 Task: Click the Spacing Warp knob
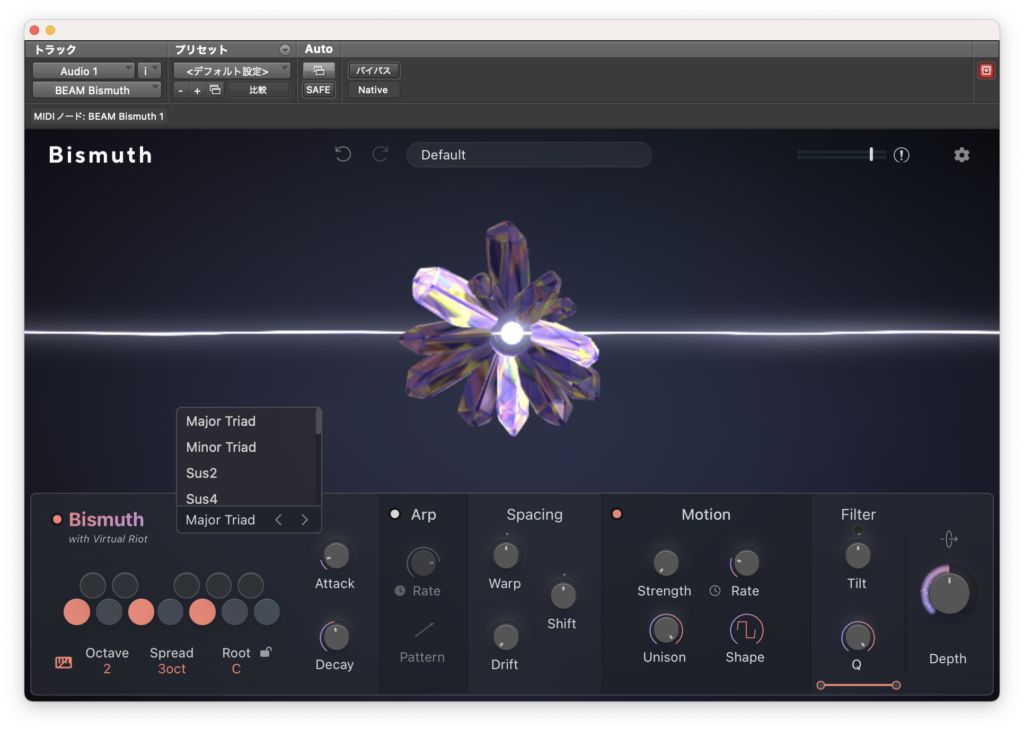tap(505, 556)
